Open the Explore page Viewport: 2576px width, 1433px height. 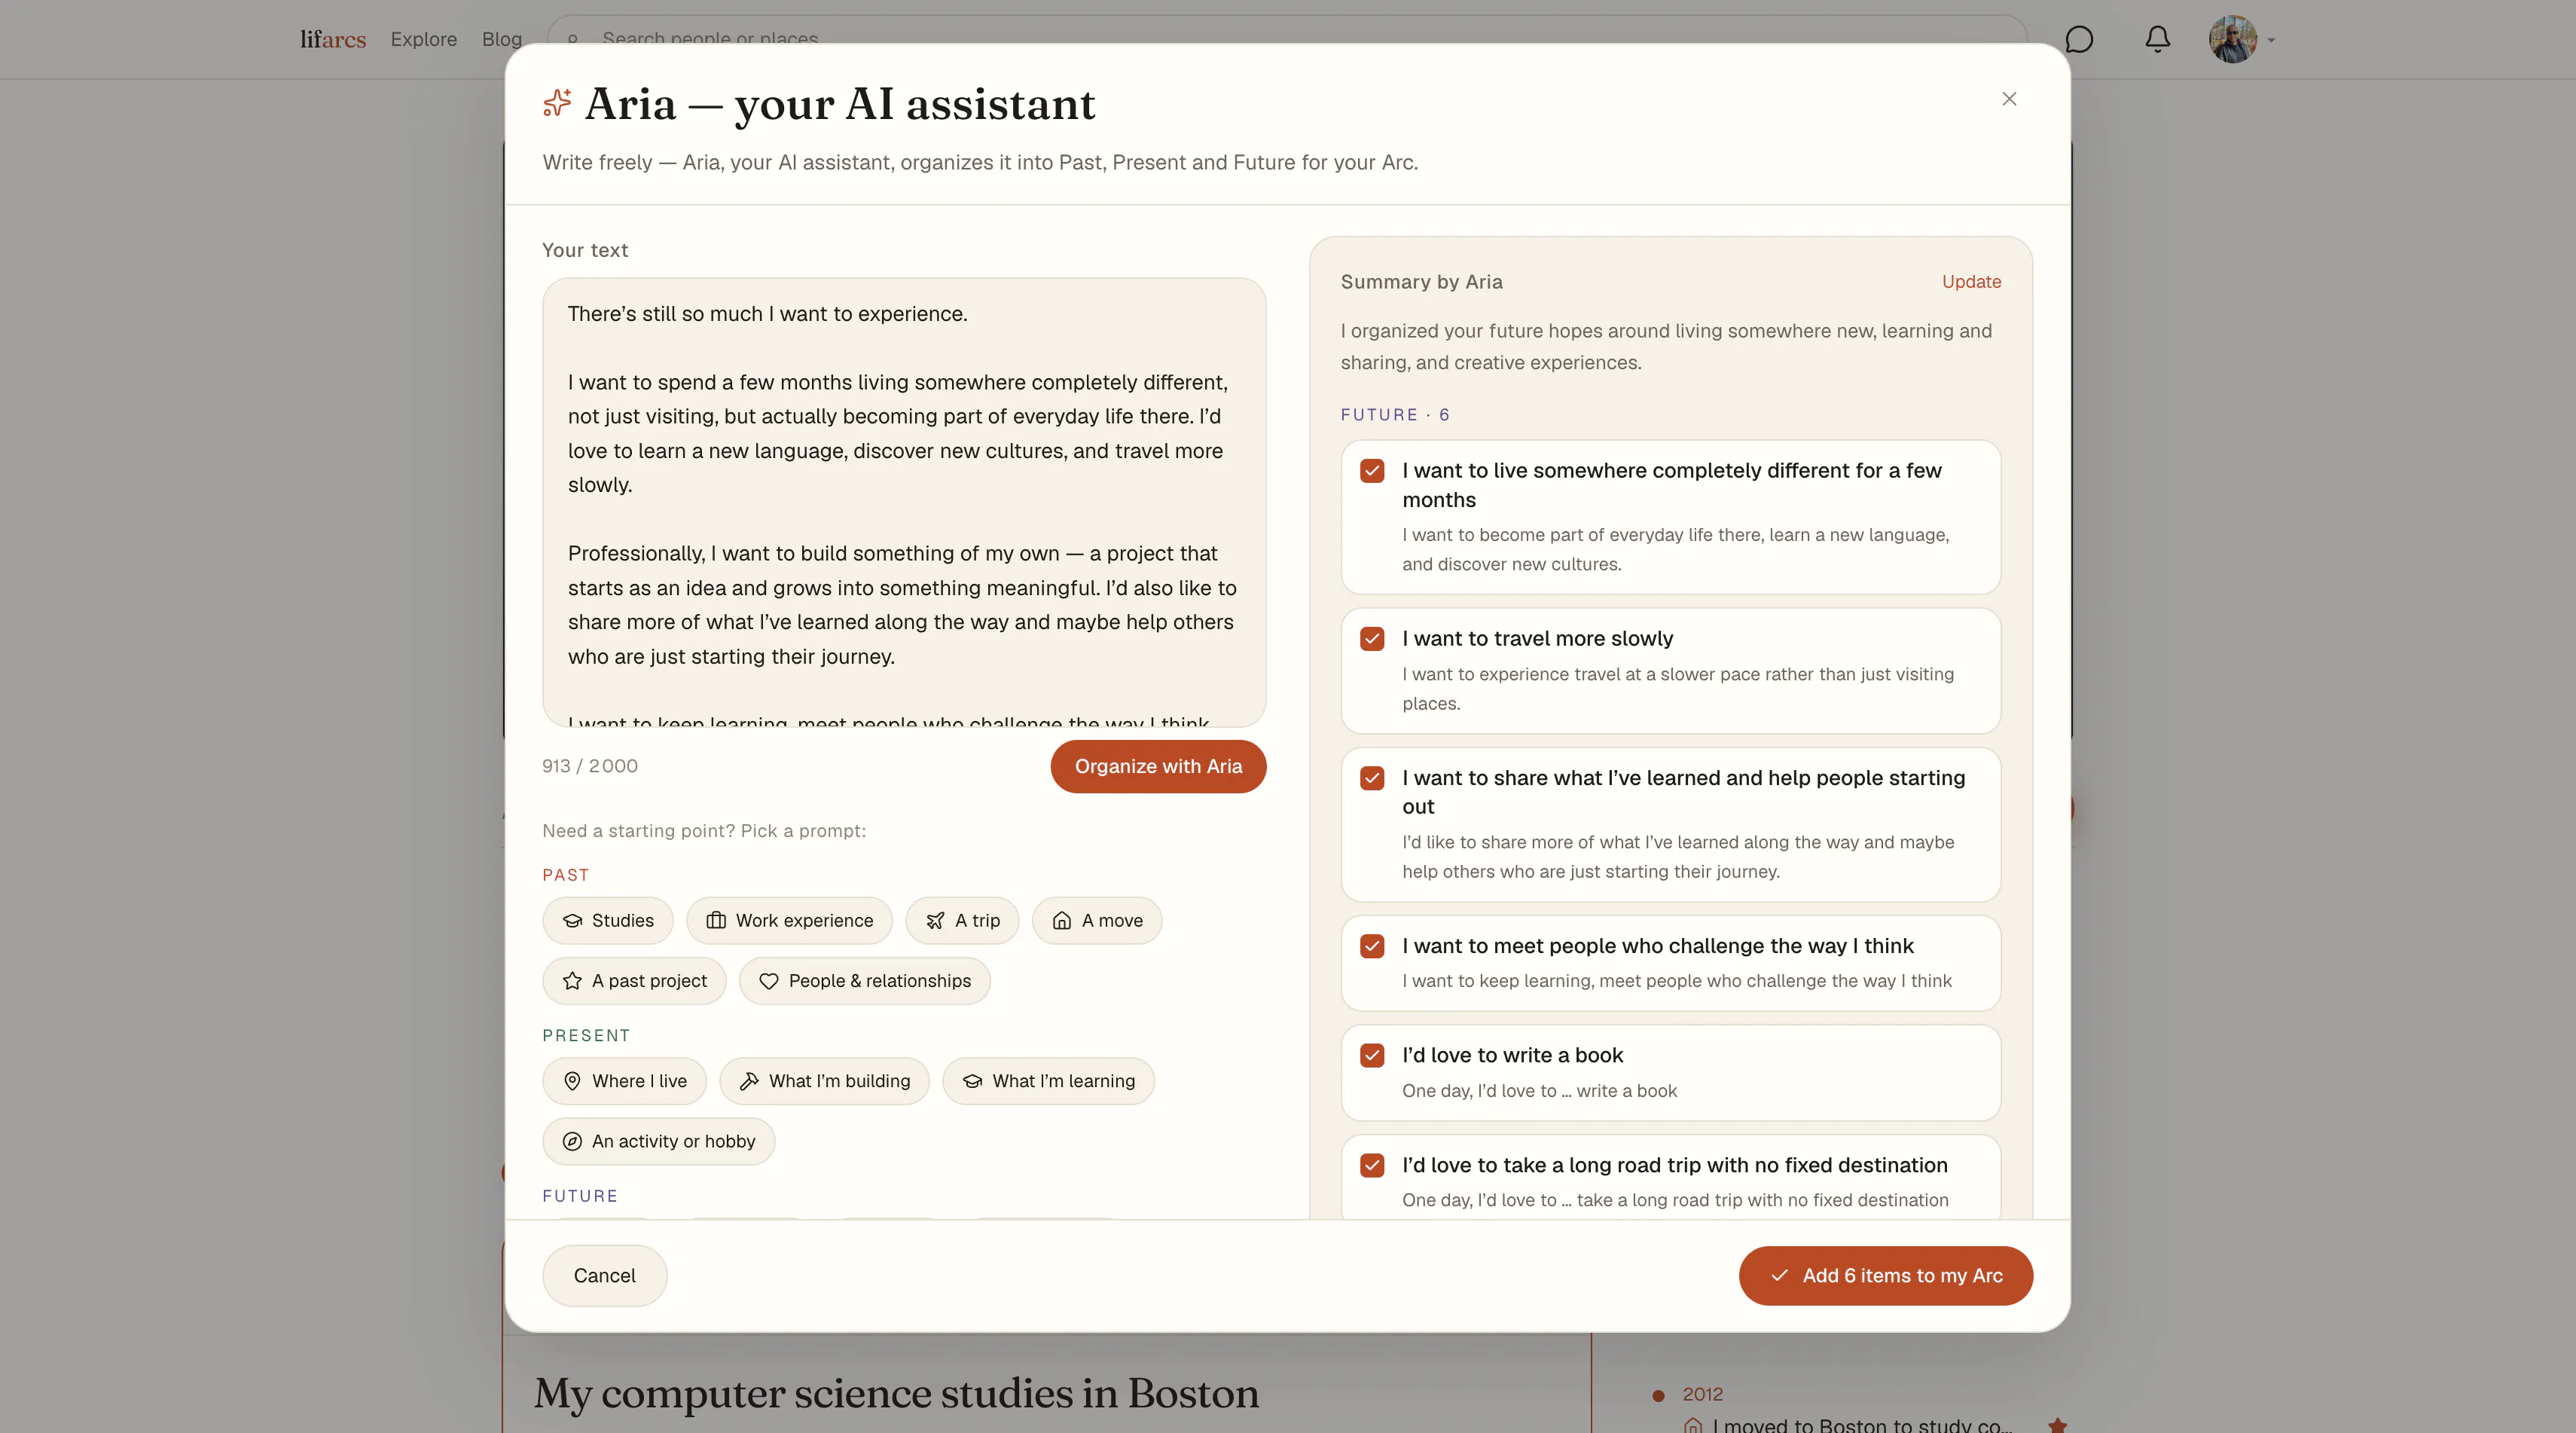coord(424,39)
